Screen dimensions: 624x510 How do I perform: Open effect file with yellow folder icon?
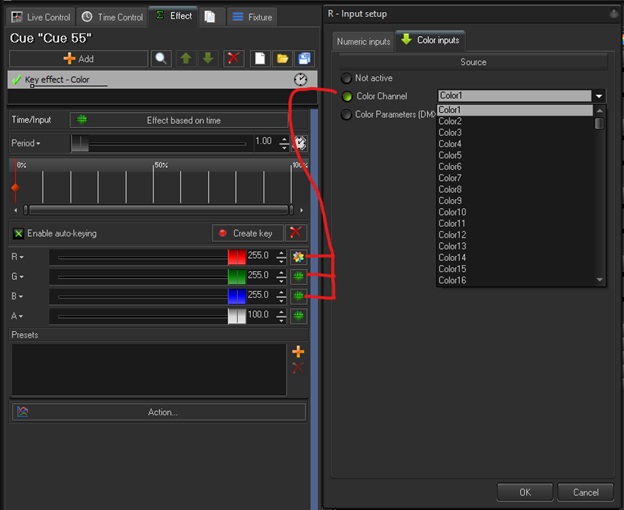tap(283, 59)
